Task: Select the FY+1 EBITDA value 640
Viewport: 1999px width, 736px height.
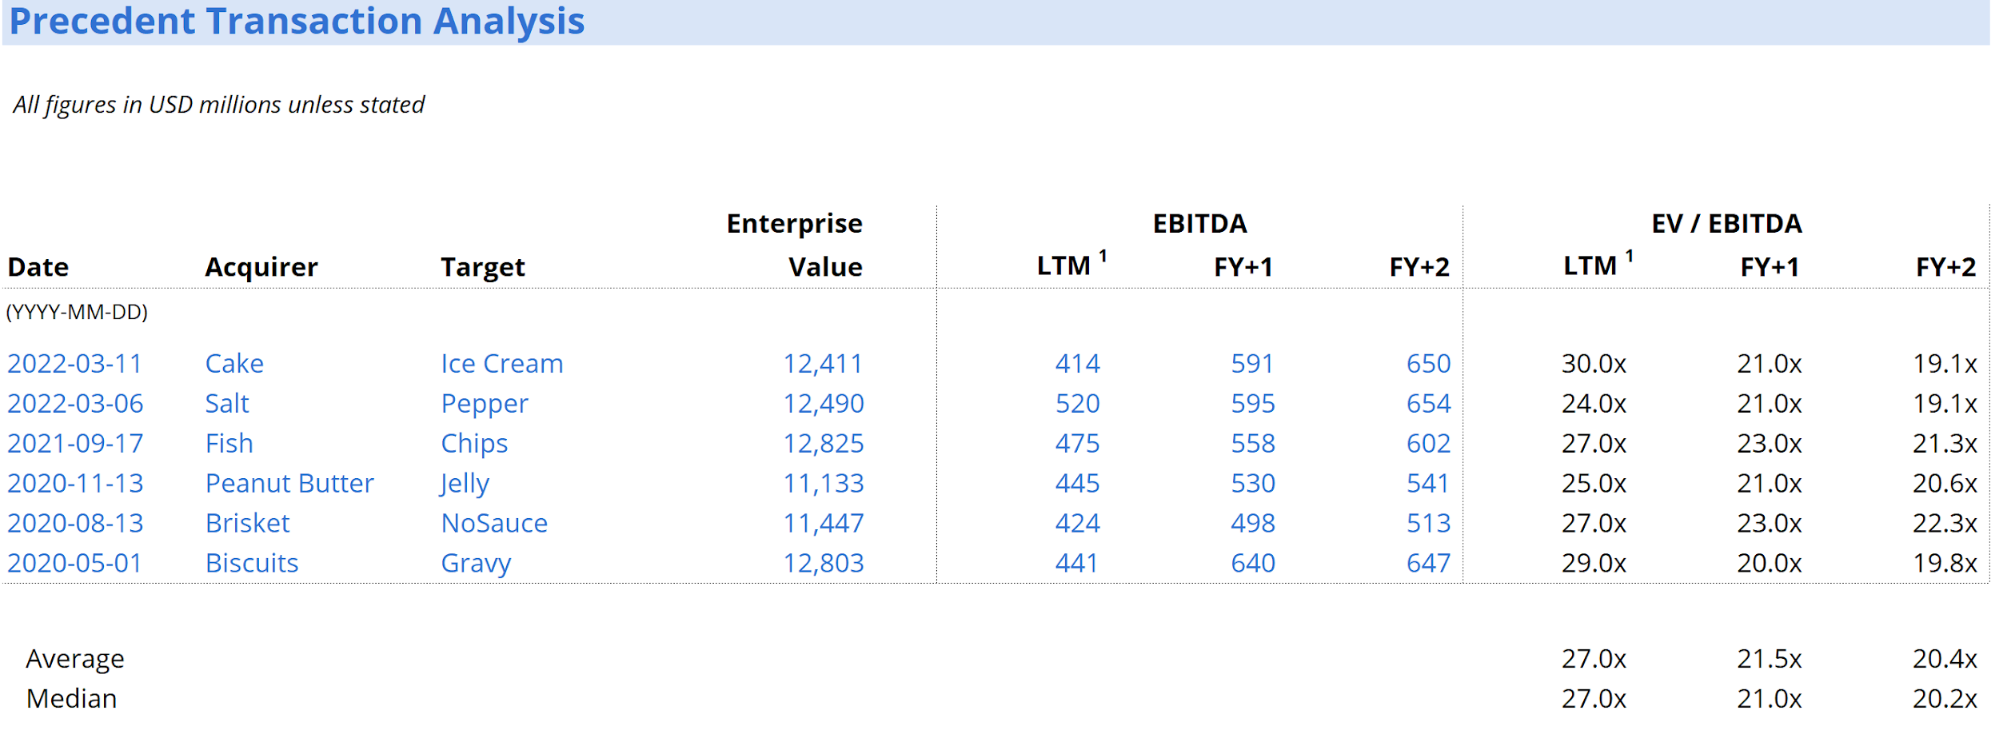Action: coord(1252,564)
